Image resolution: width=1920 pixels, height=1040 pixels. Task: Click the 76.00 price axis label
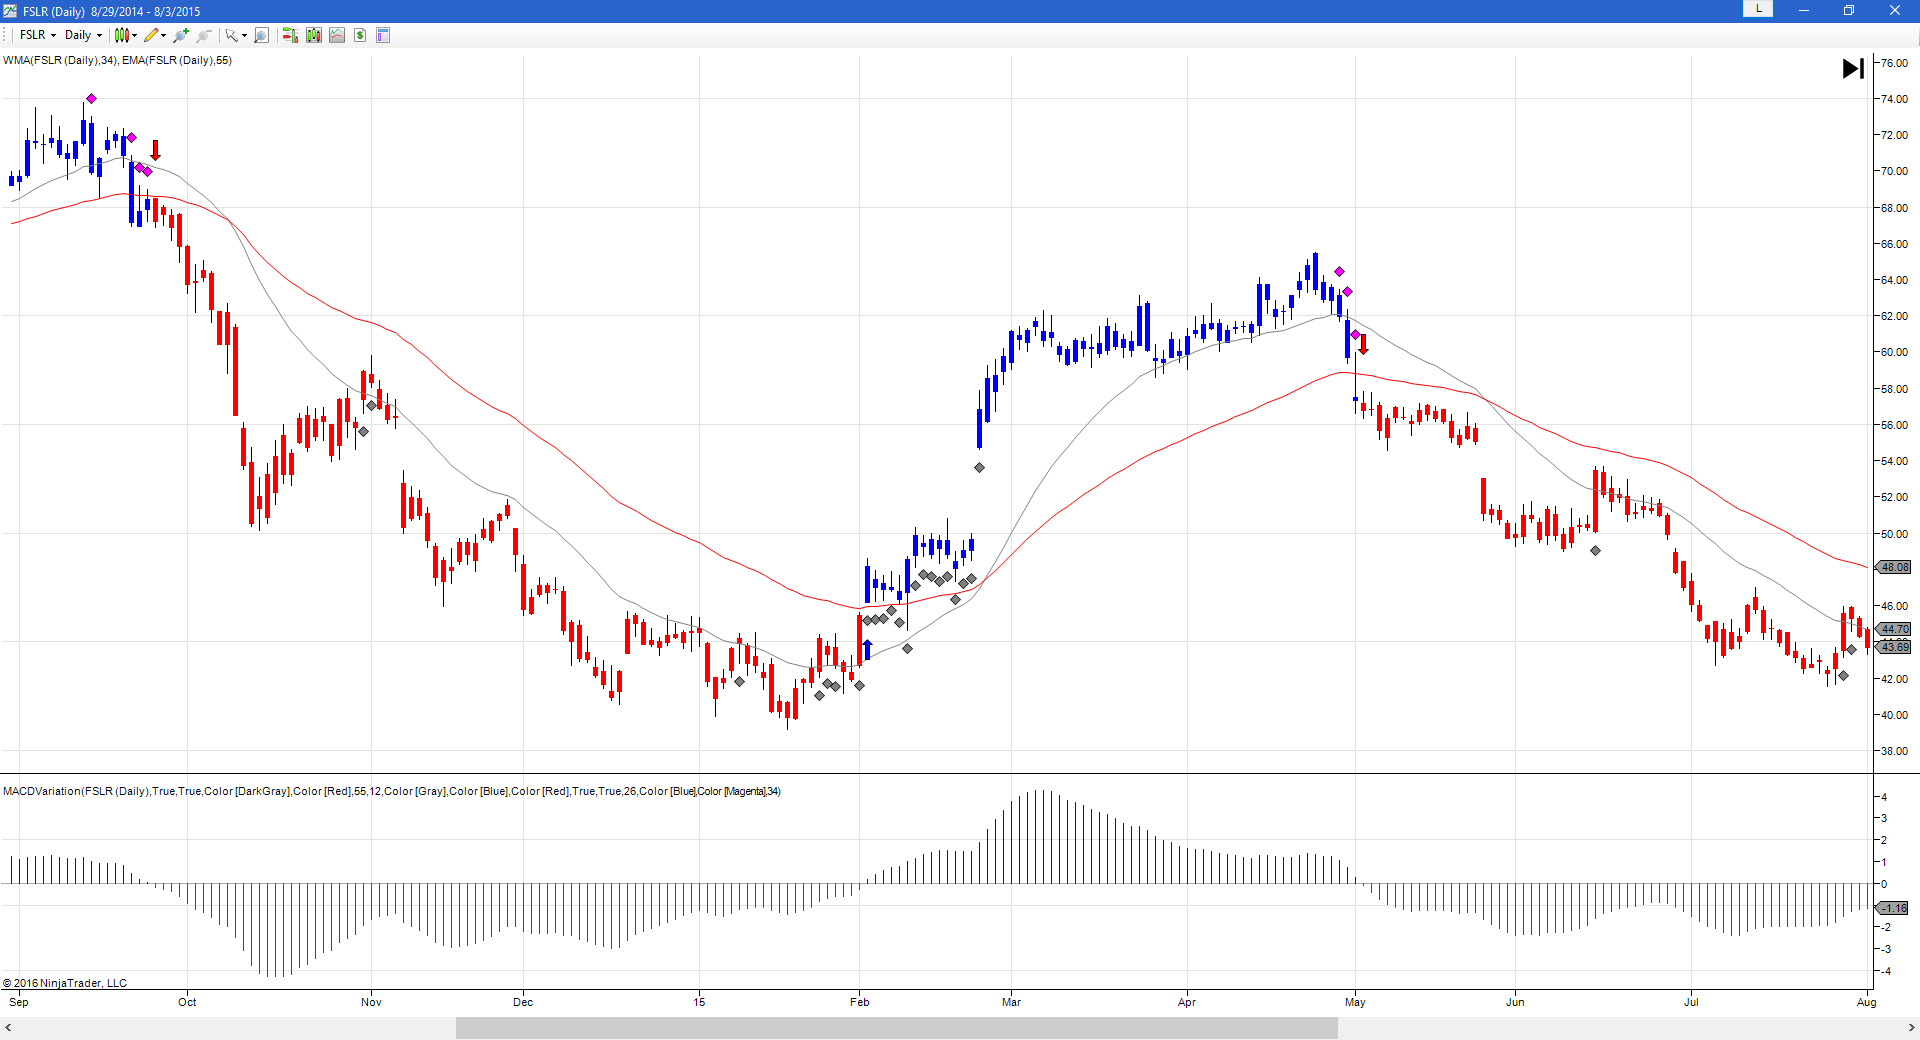pos(1894,63)
